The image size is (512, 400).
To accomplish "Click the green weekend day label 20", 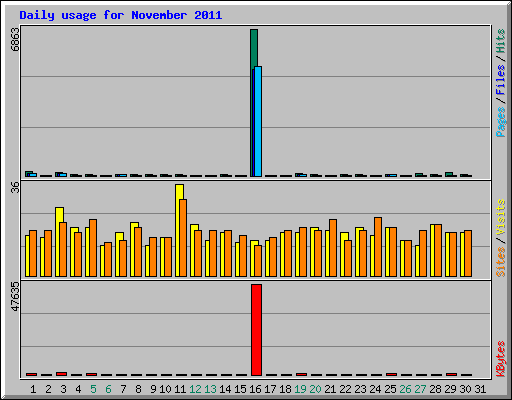I will 315,389.
